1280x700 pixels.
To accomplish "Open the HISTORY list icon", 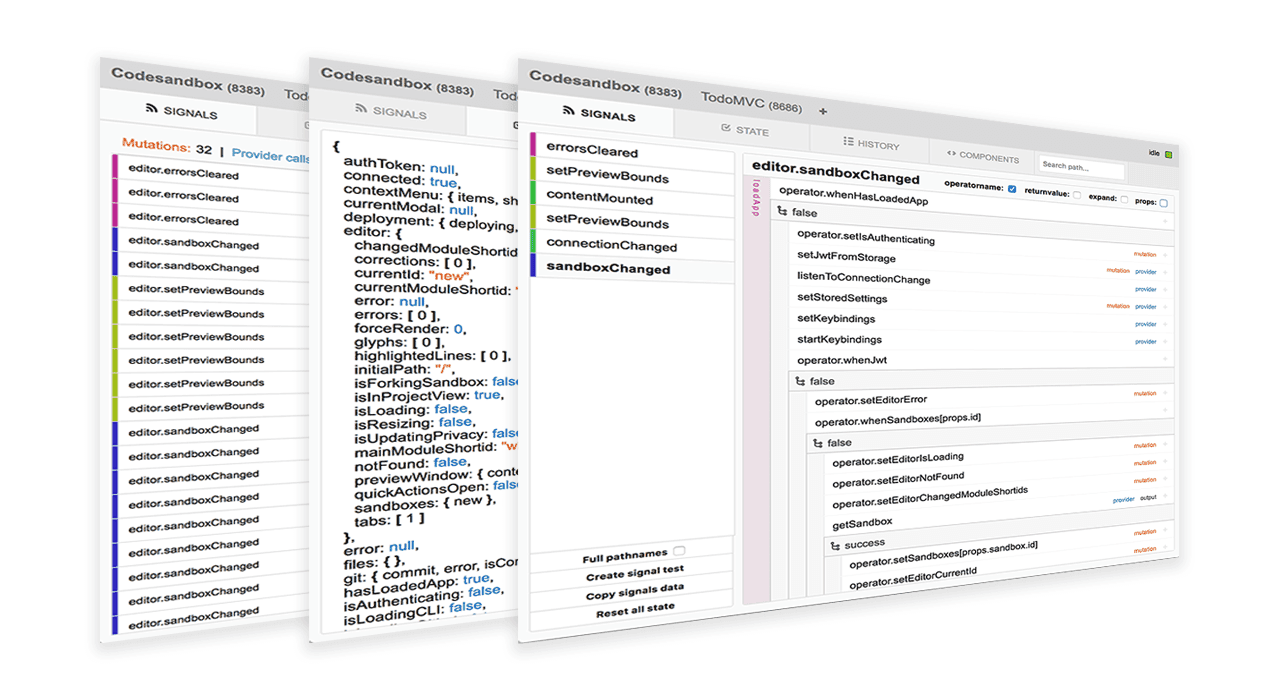I will [x=847, y=143].
